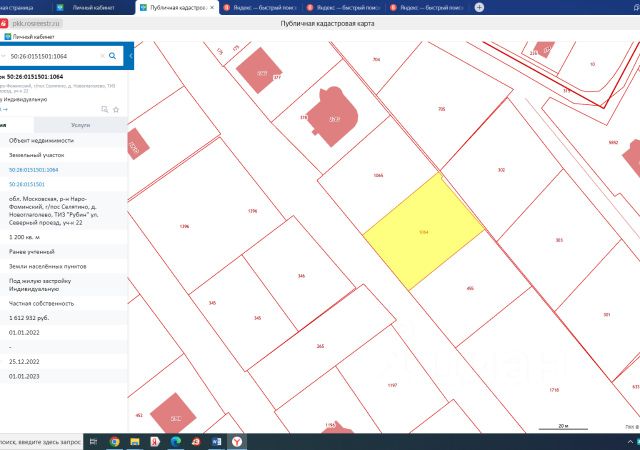Click the 20 м map scale bar
Screen dimensions: 640x450
click(x=563, y=427)
